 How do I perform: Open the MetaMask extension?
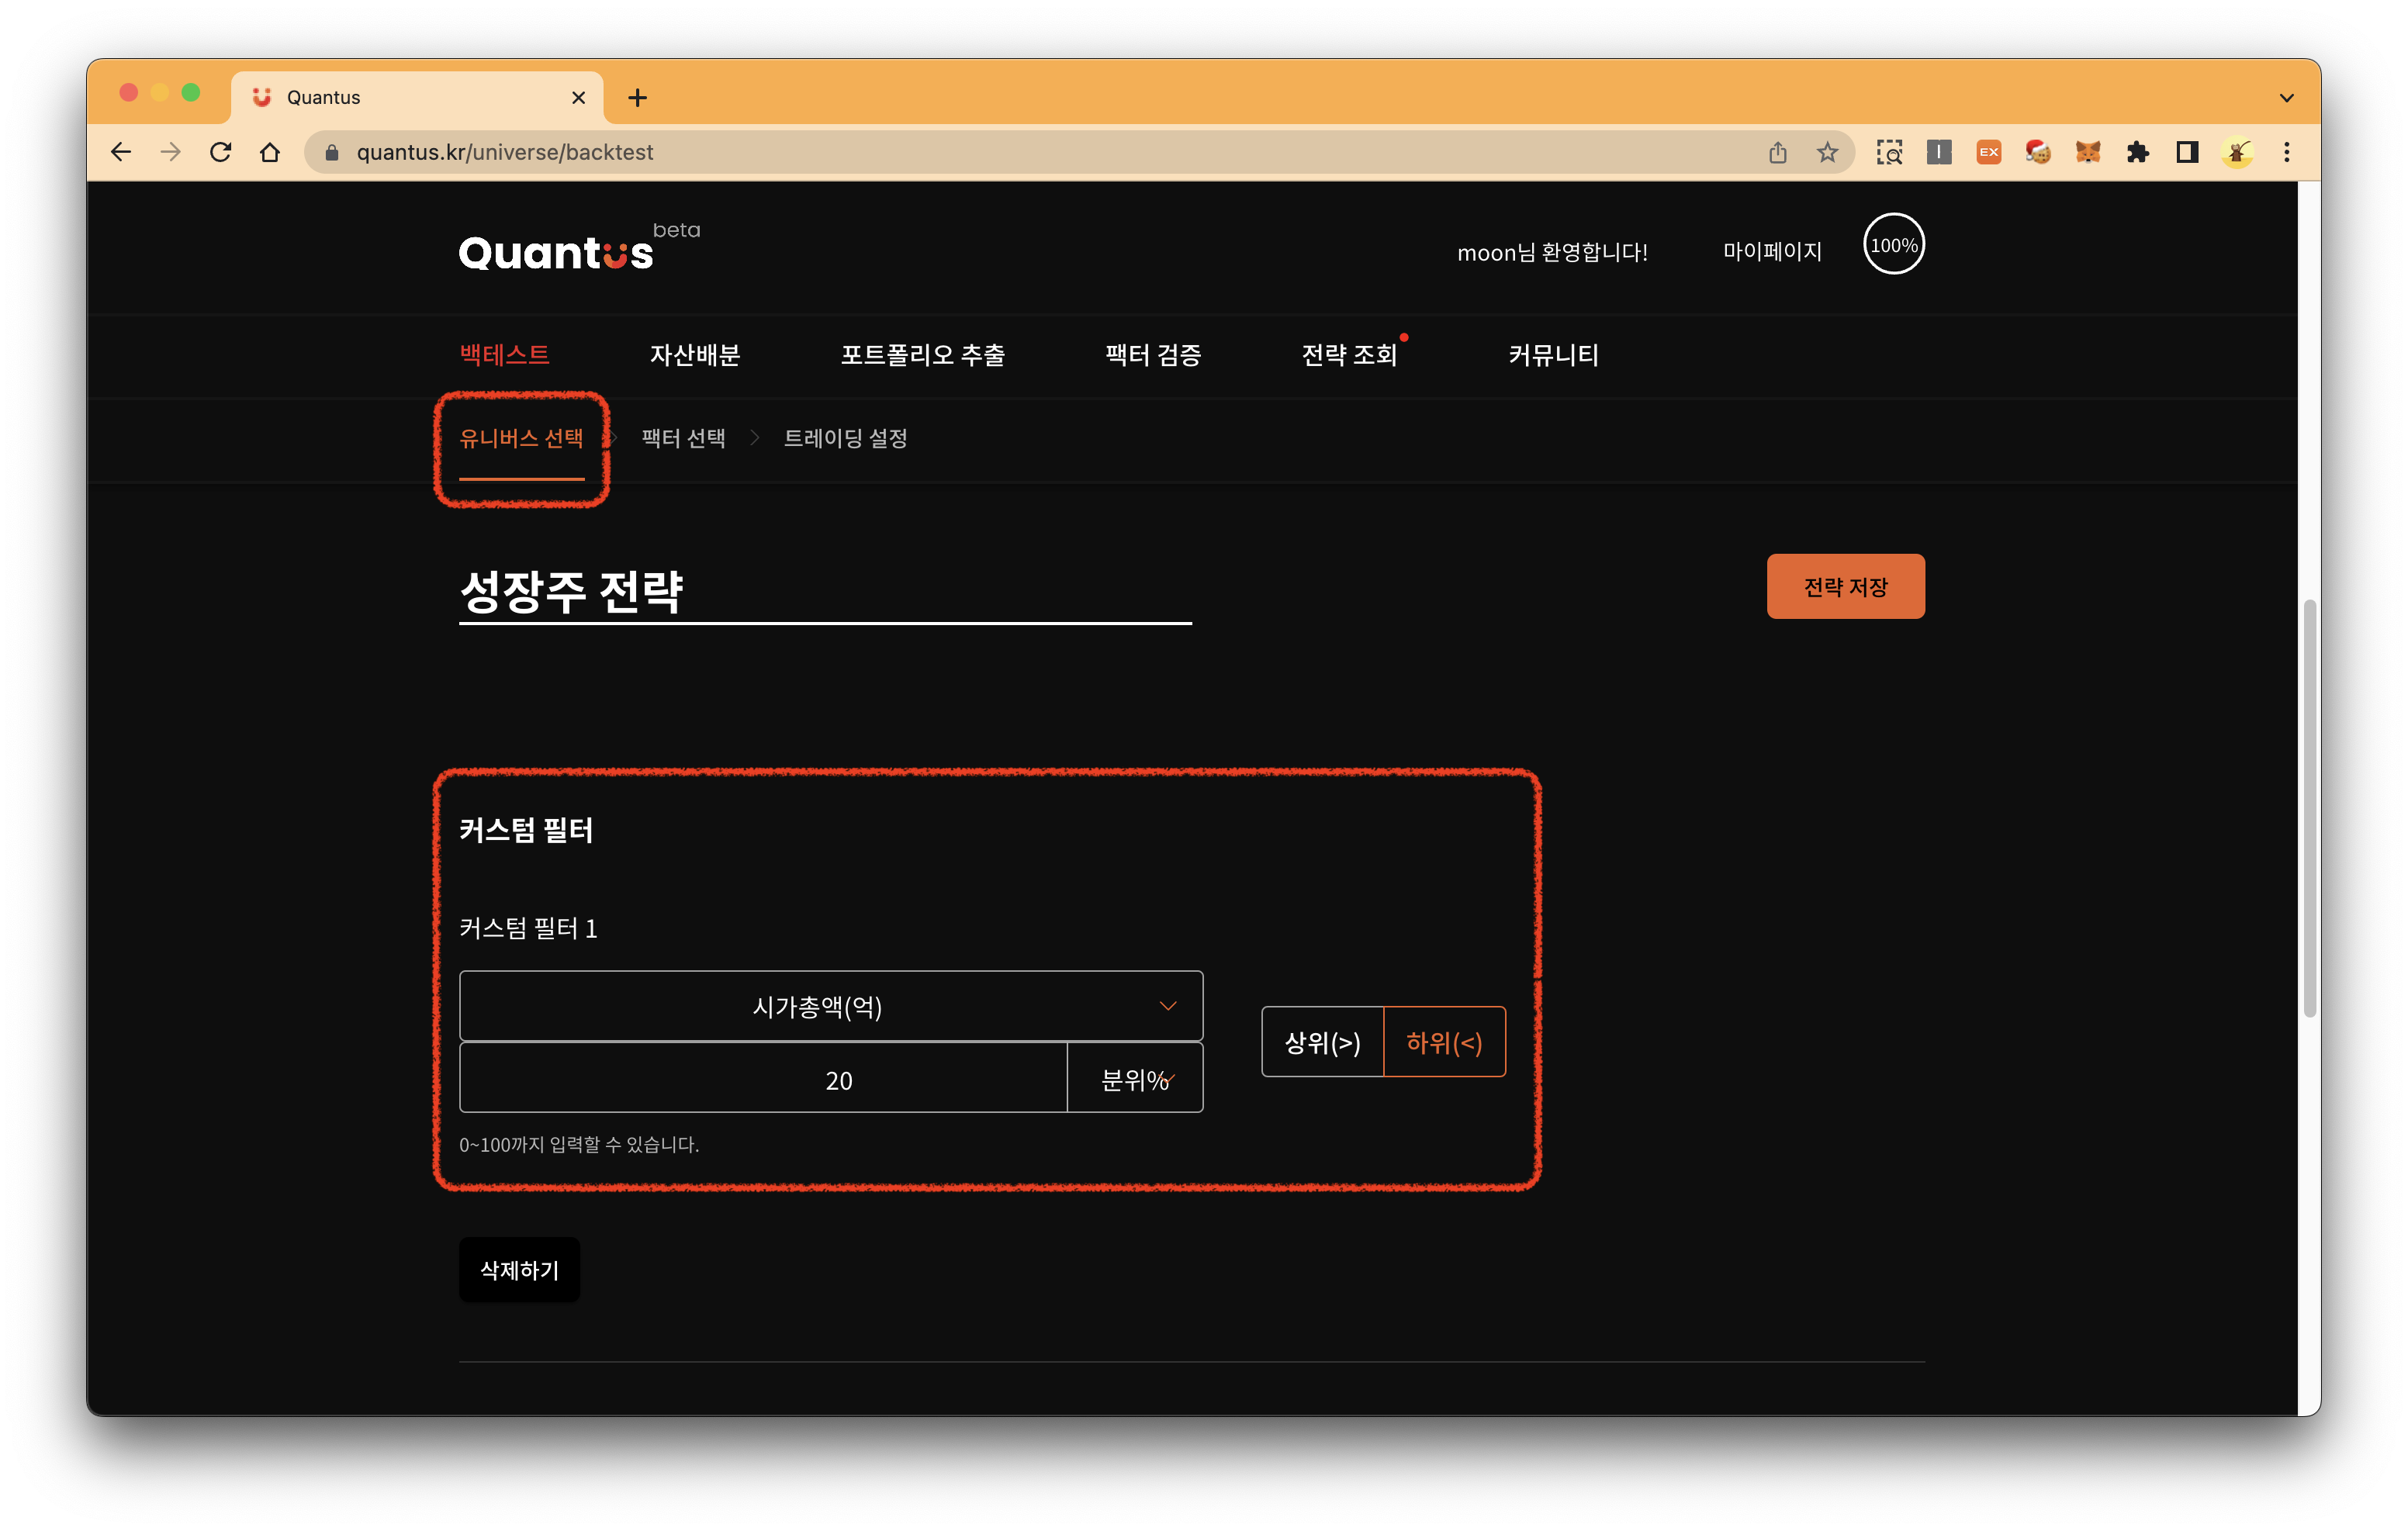tap(2087, 152)
